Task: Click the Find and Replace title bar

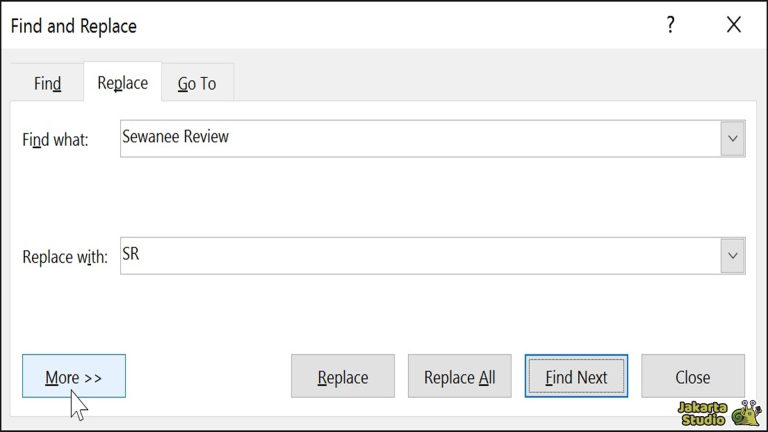Action: [300, 26]
